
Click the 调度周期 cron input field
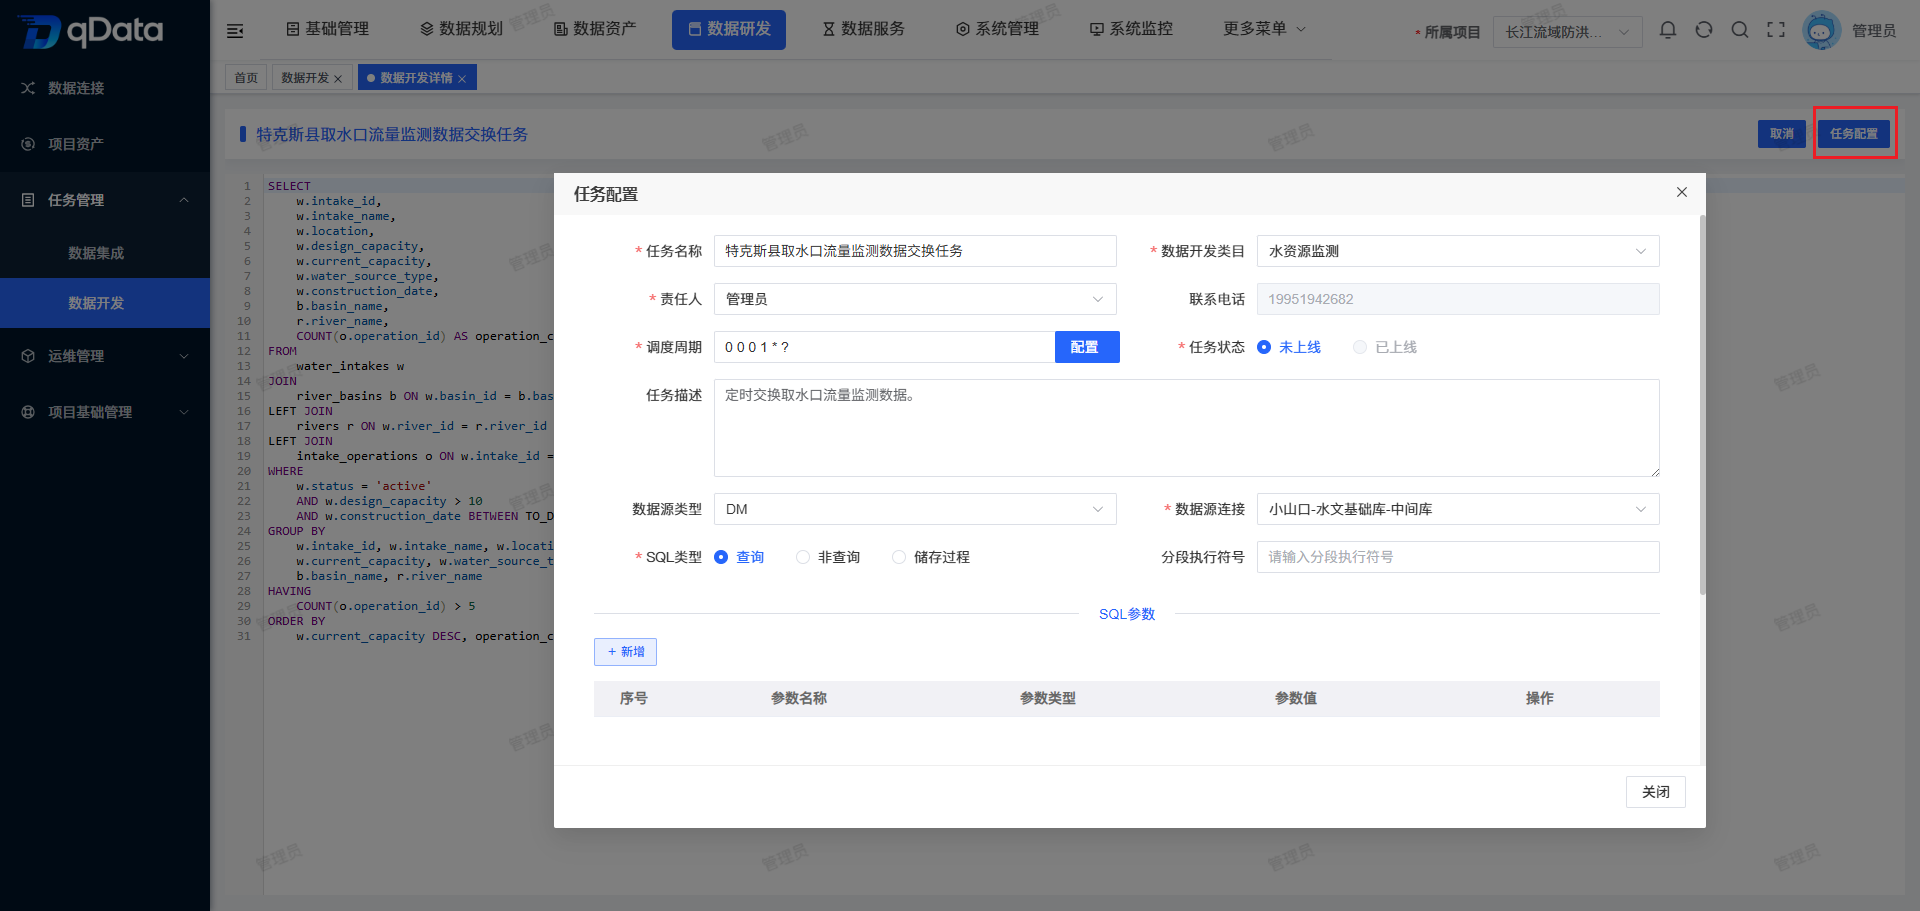click(884, 347)
